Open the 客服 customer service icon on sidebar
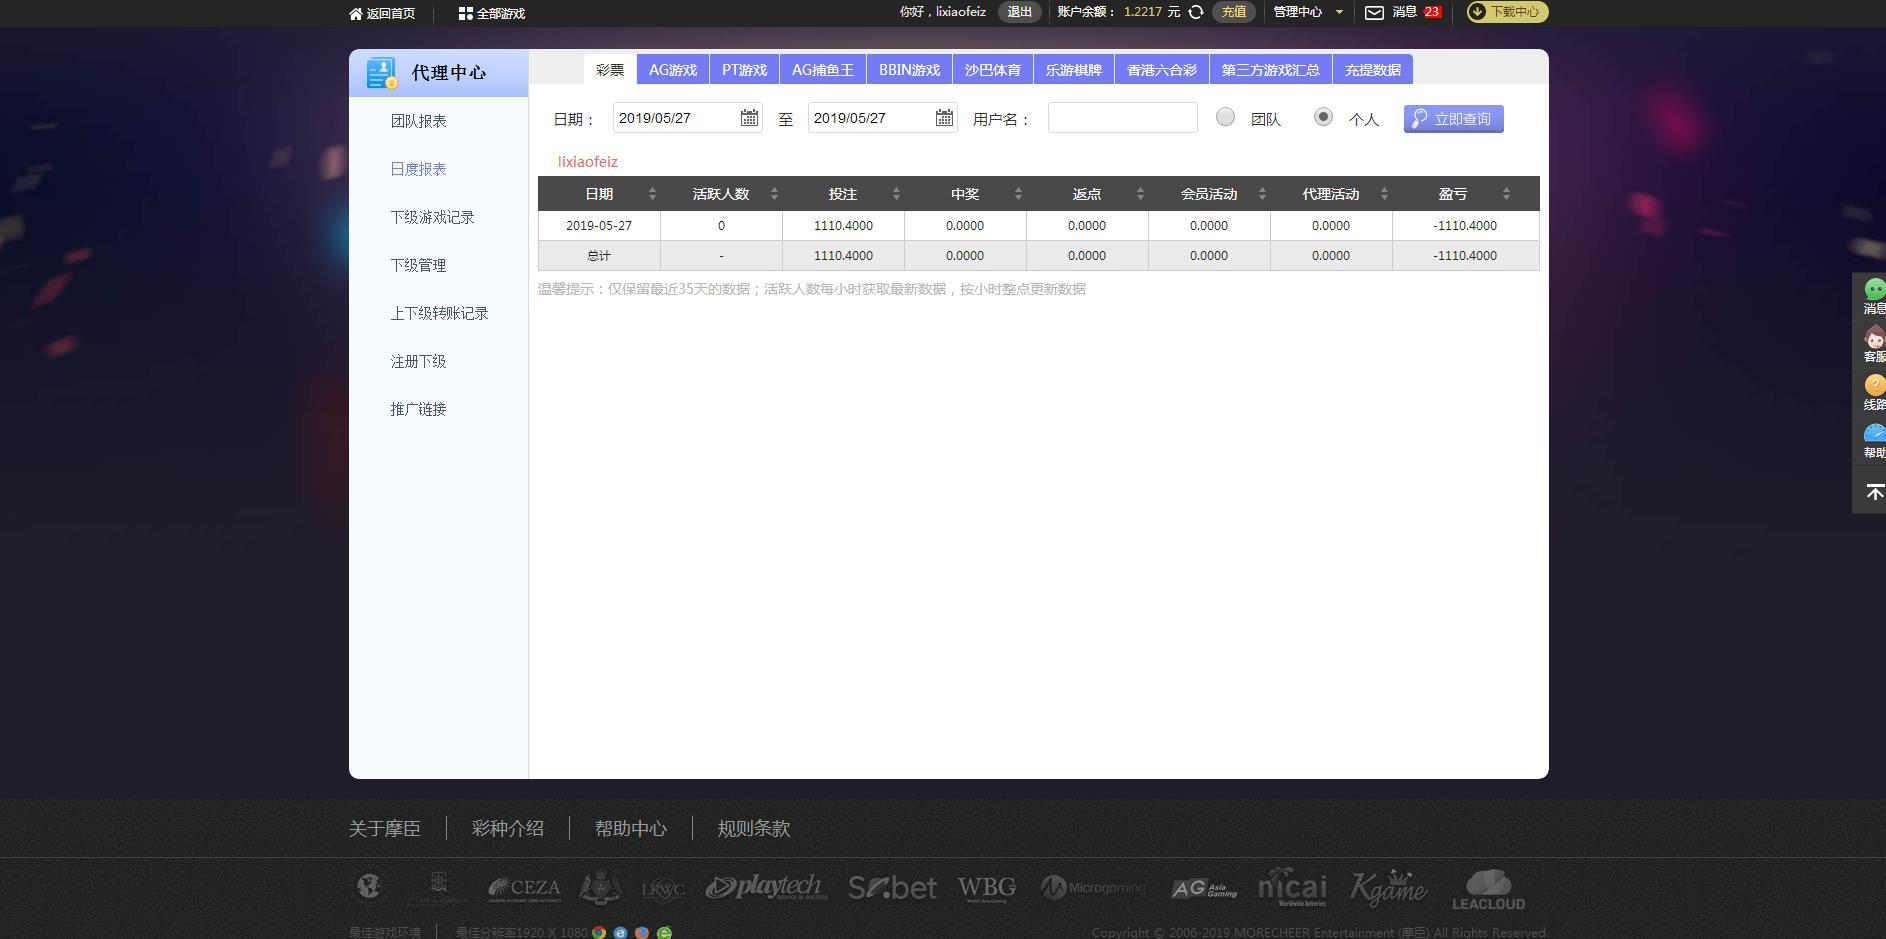Image resolution: width=1886 pixels, height=939 pixels. (x=1873, y=338)
